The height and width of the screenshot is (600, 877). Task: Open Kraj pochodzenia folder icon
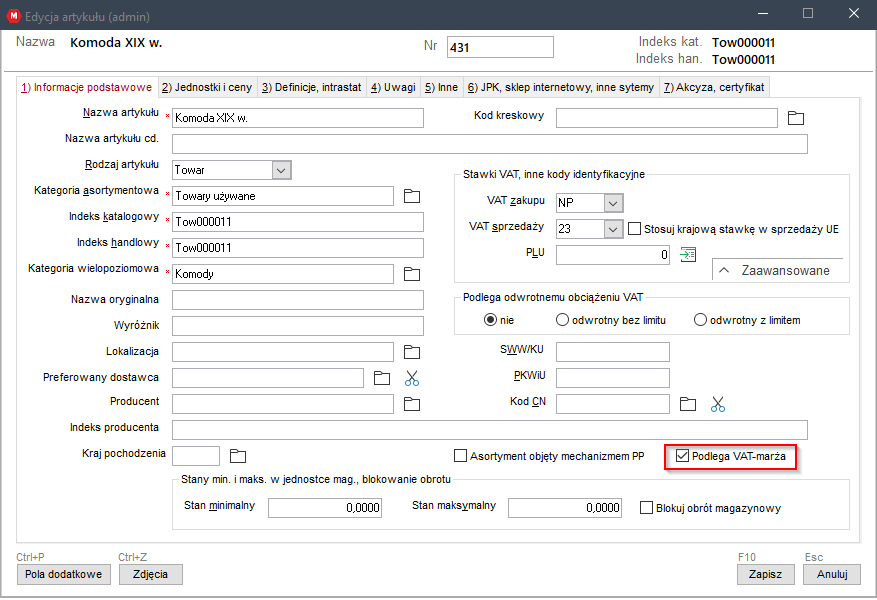(238, 456)
